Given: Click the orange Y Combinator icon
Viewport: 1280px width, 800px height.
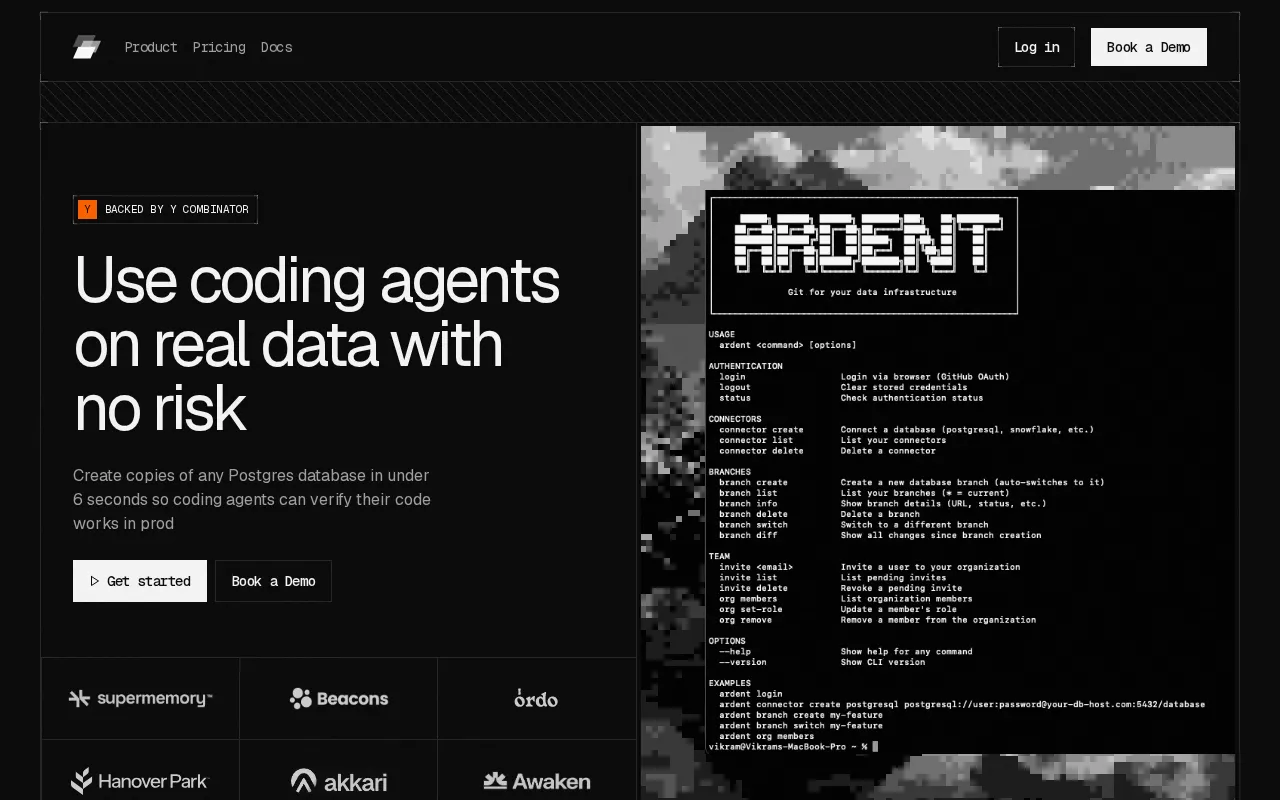Looking at the screenshot, I should tap(88, 209).
